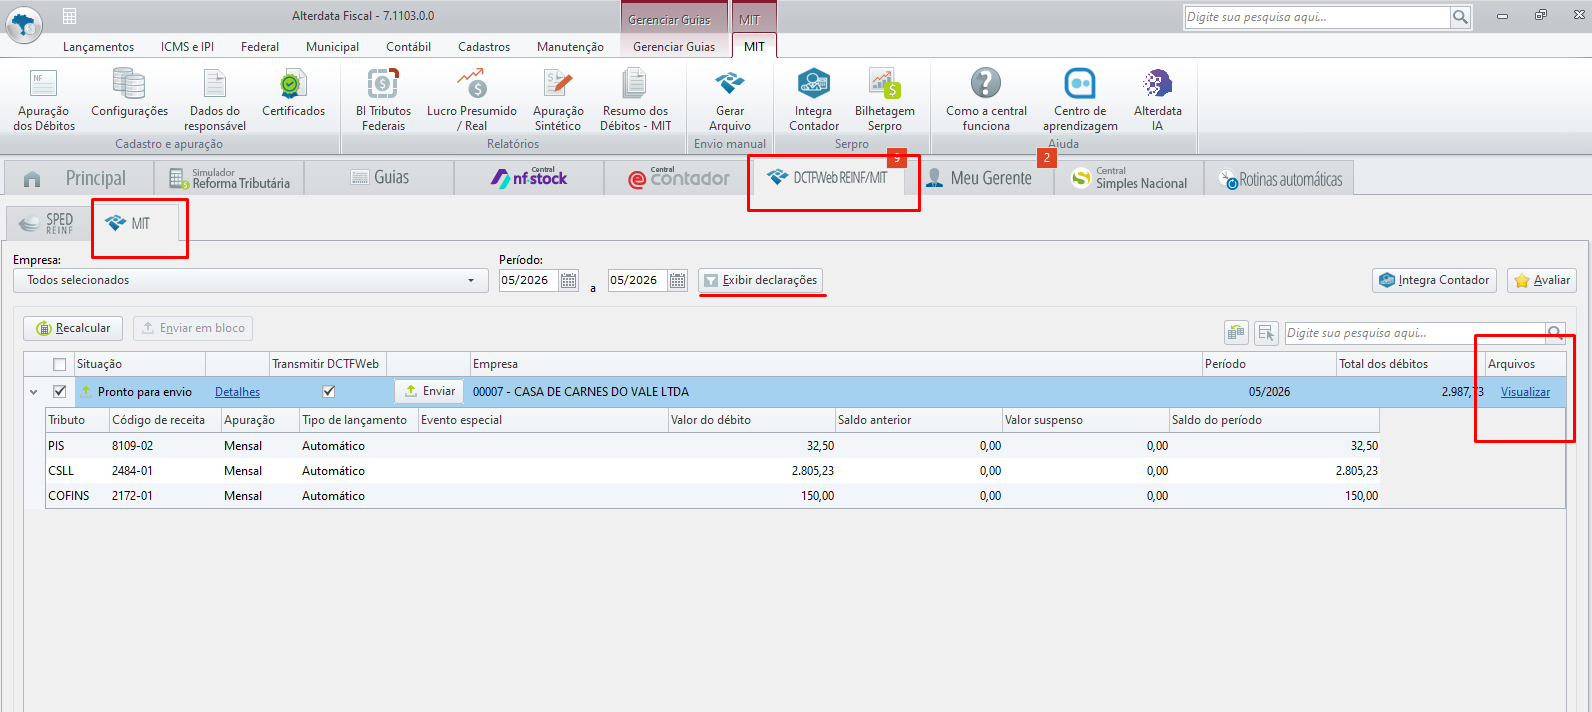The width and height of the screenshot is (1592, 712).
Task: Open the Municipal menu
Action: tap(332, 47)
